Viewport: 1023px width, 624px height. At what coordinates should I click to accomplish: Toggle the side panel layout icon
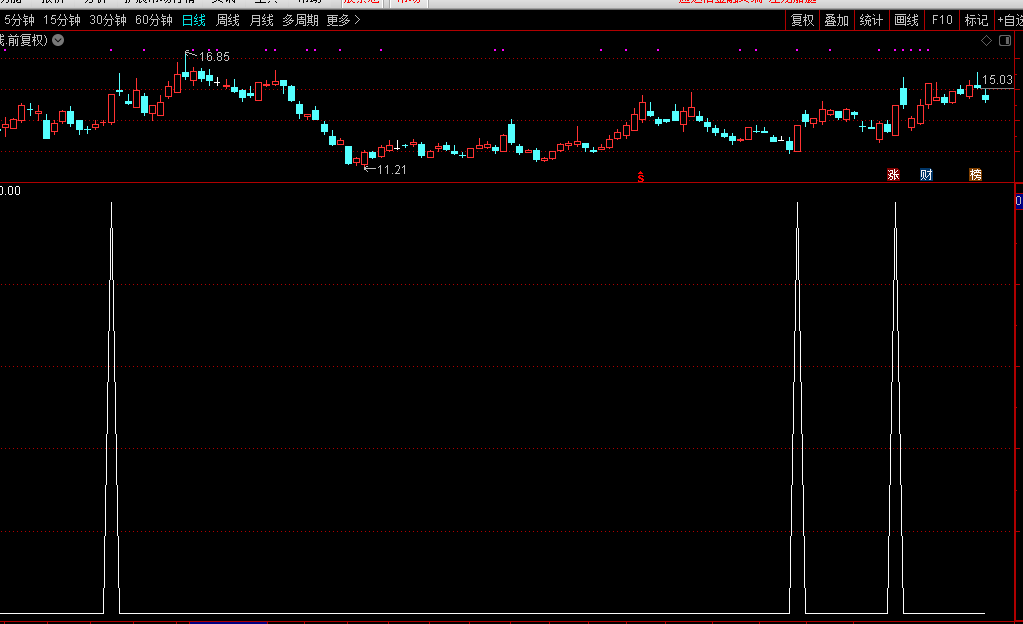pyautogui.click(x=1007, y=40)
